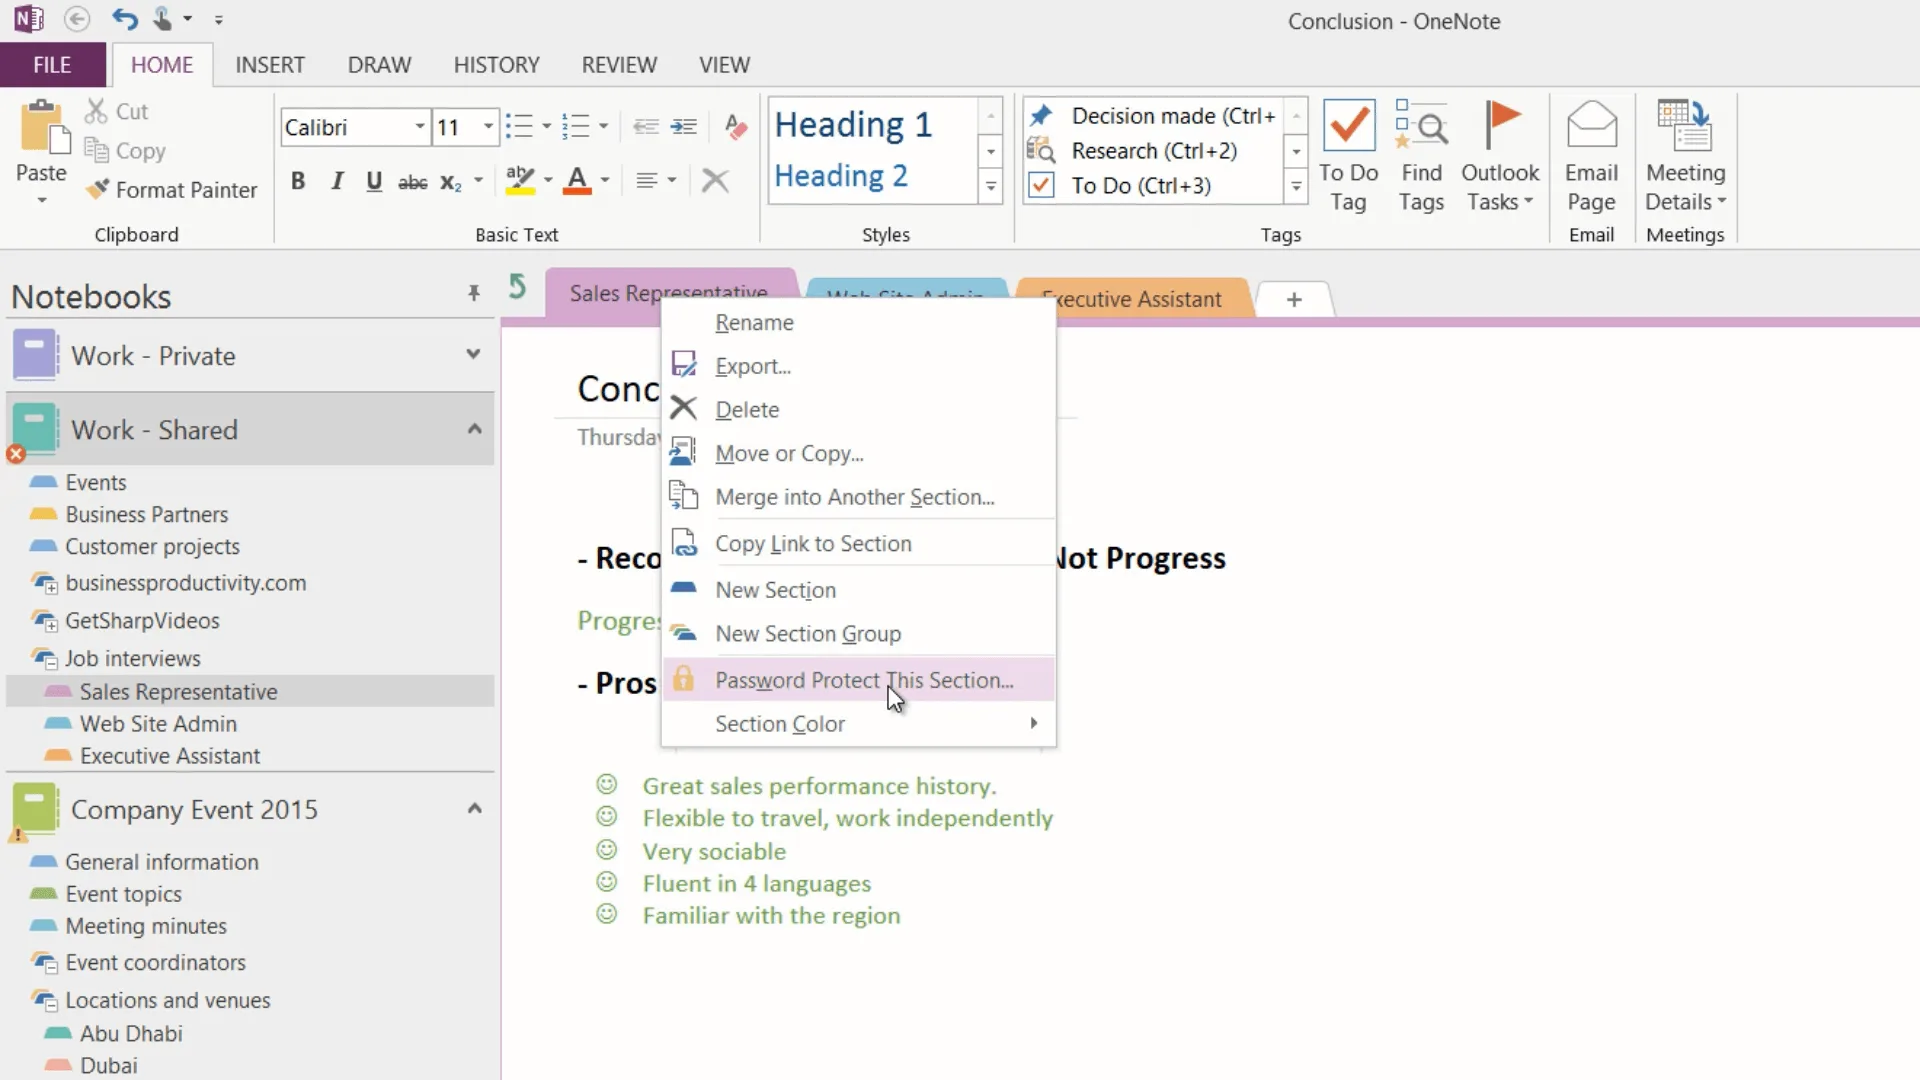Switch to the INSERT ribbon tab
This screenshot has width=1920, height=1080.
pos(270,65)
